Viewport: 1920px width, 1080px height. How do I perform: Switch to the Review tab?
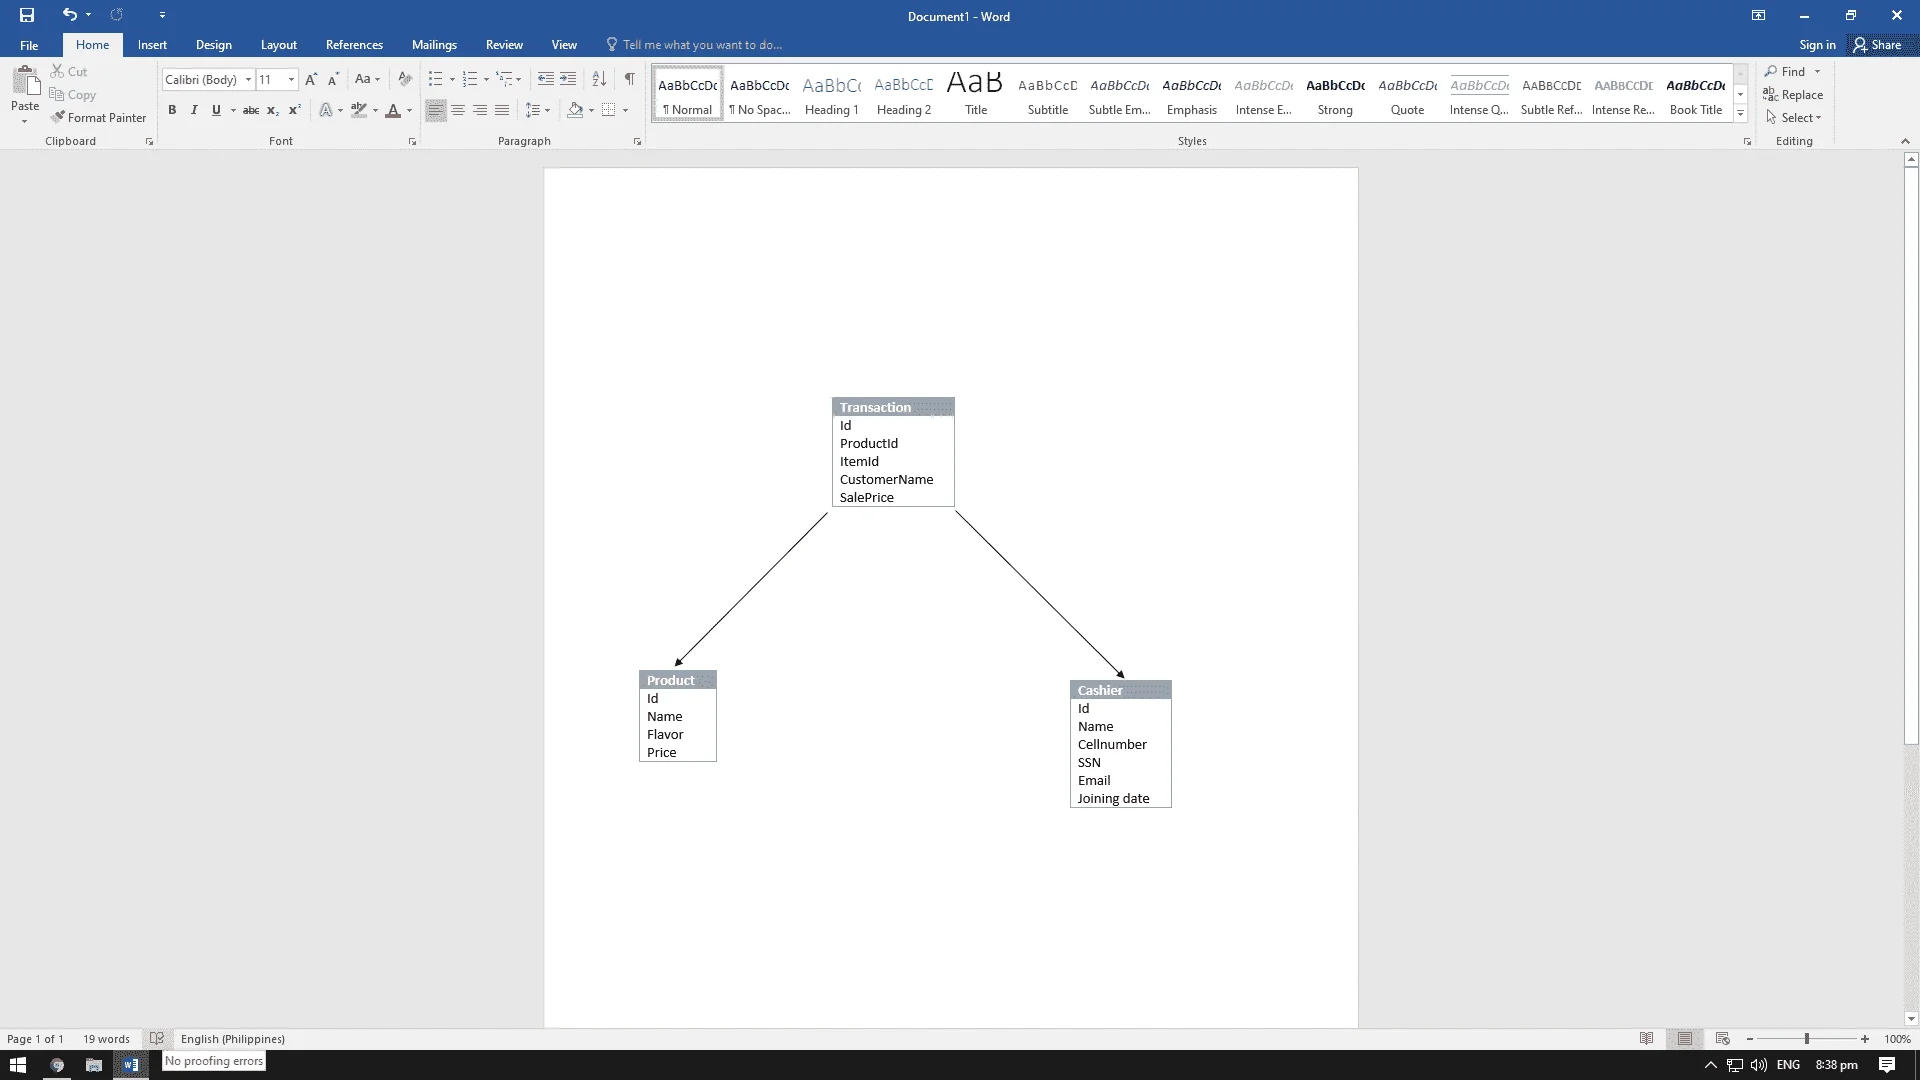point(504,45)
